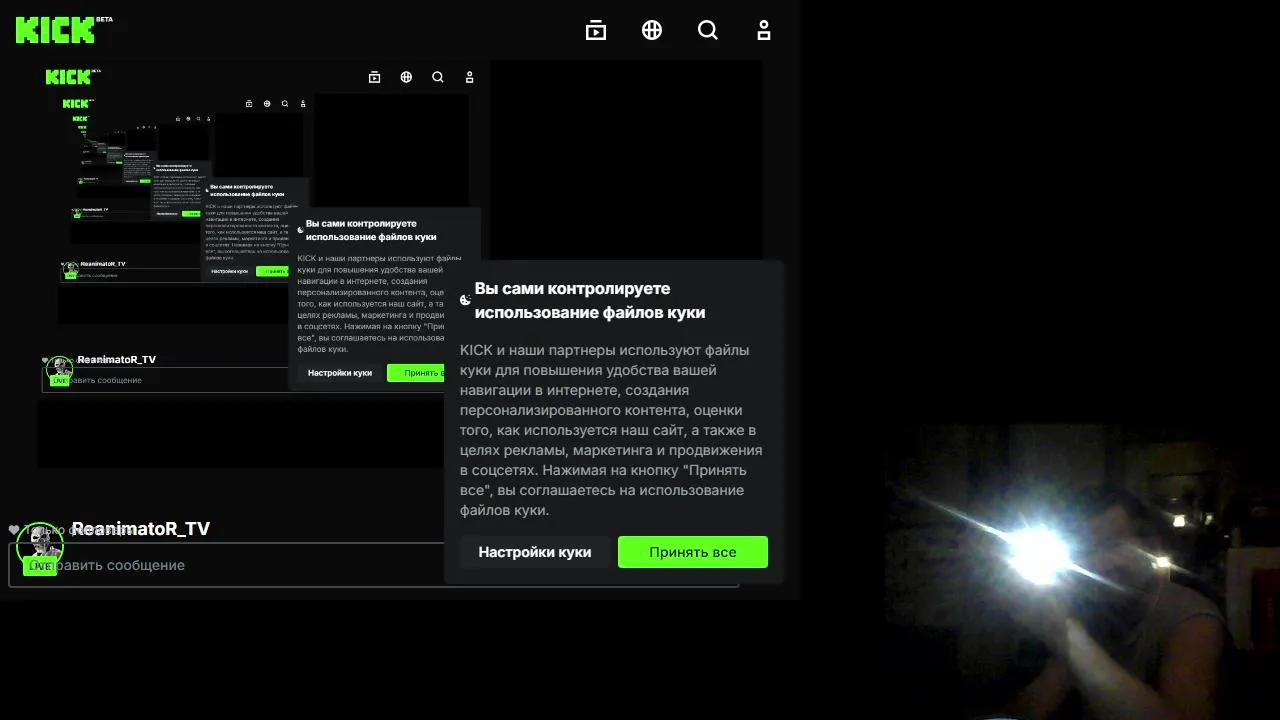Click the user icon in the first nested preview

pos(469,77)
